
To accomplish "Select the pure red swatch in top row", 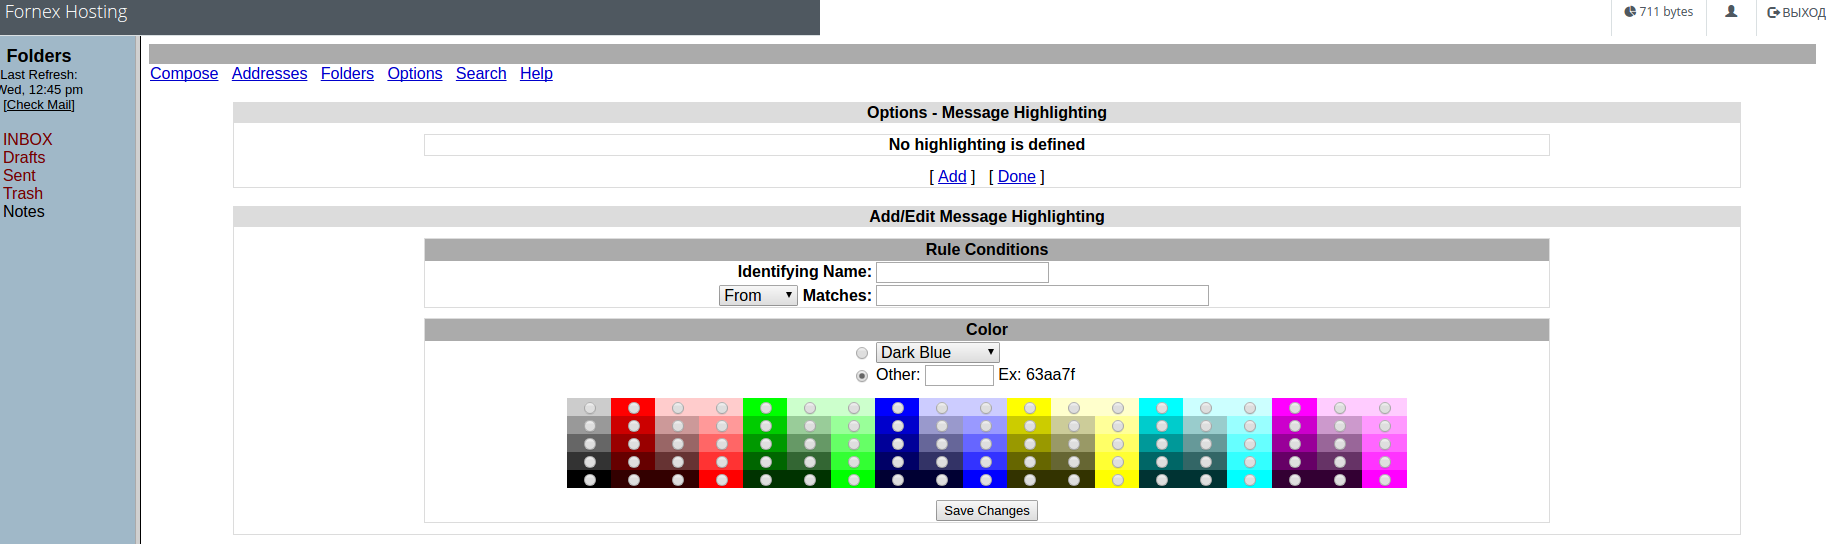I will pyautogui.click(x=634, y=408).
